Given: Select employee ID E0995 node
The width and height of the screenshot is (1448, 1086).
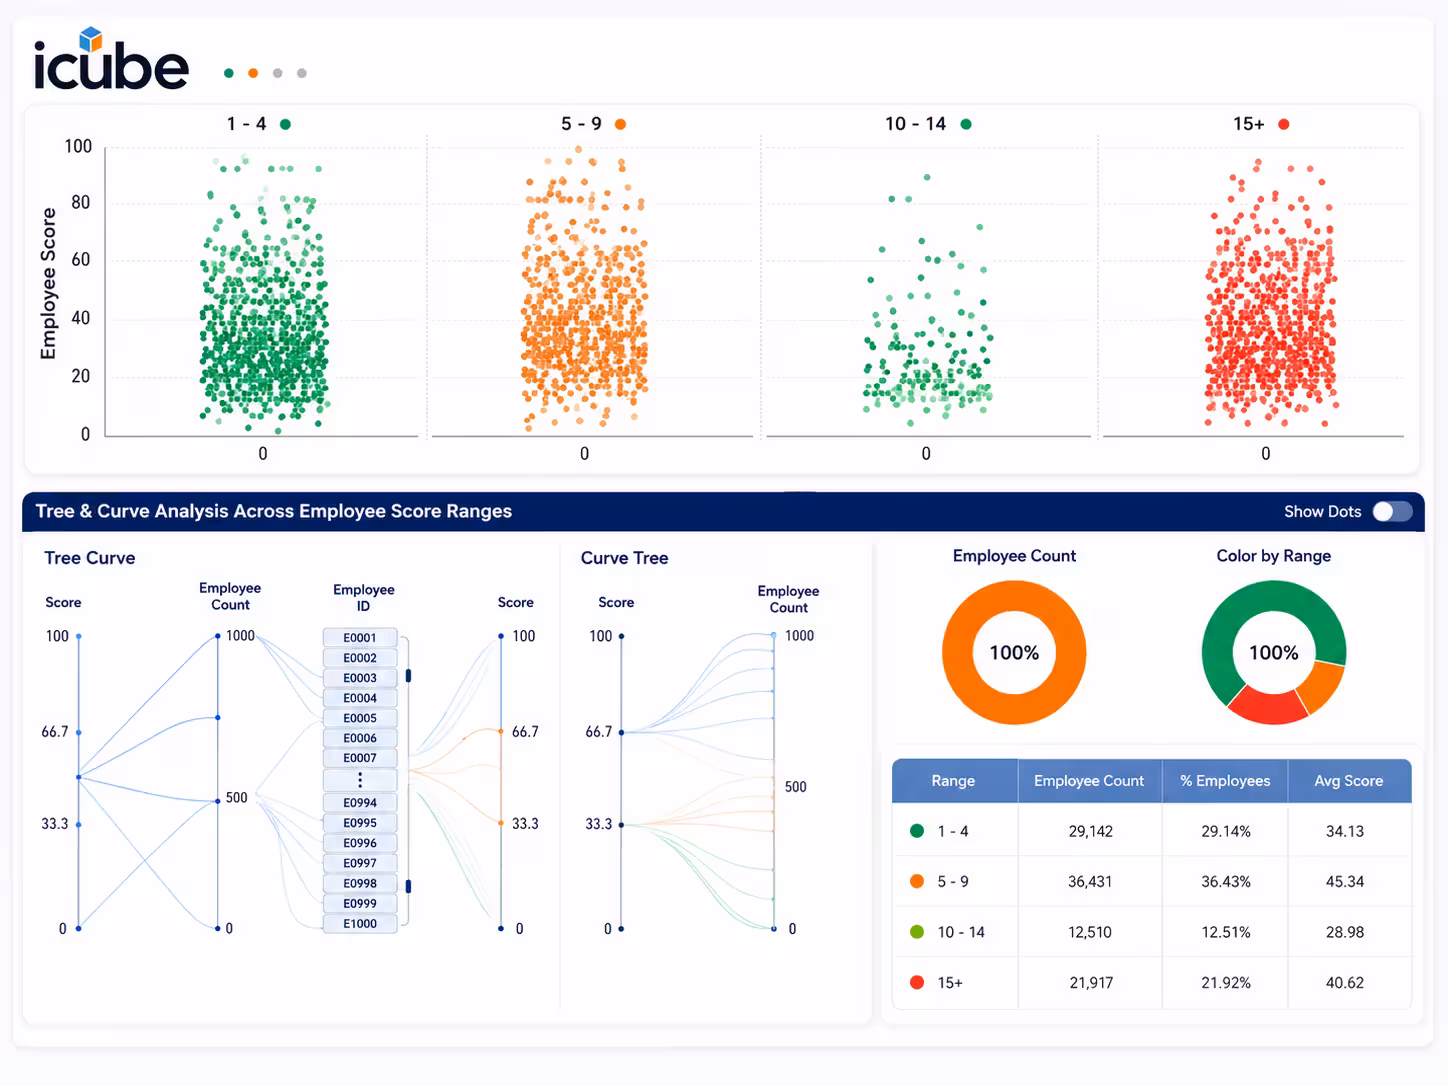Looking at the screenshot, I should click(x=360, y=823).
